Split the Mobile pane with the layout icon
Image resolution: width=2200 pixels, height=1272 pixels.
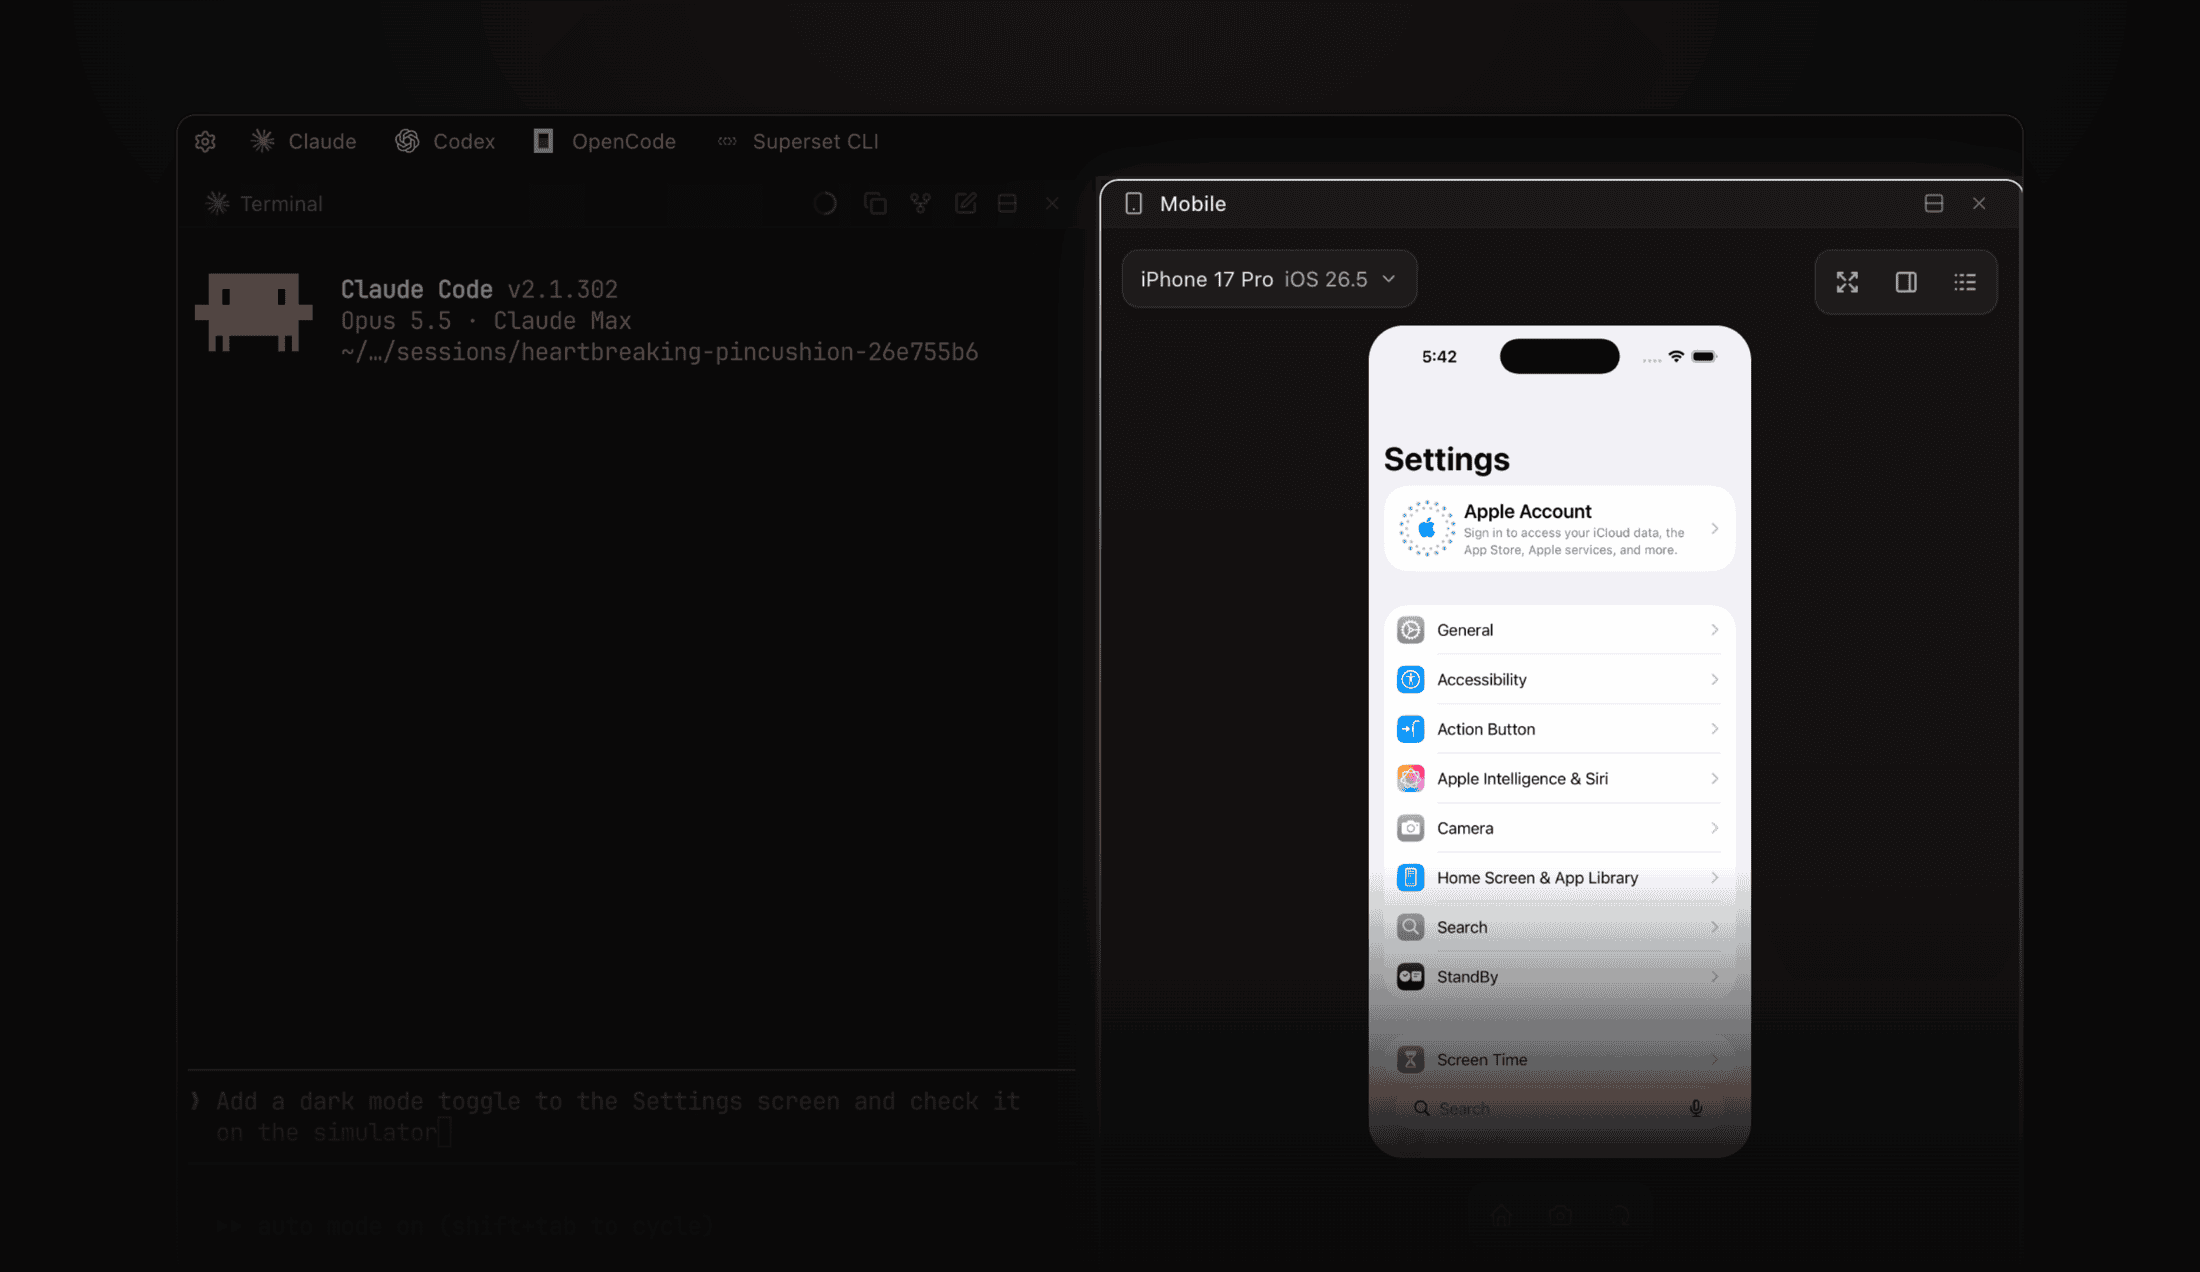[x=1934, y=203]
